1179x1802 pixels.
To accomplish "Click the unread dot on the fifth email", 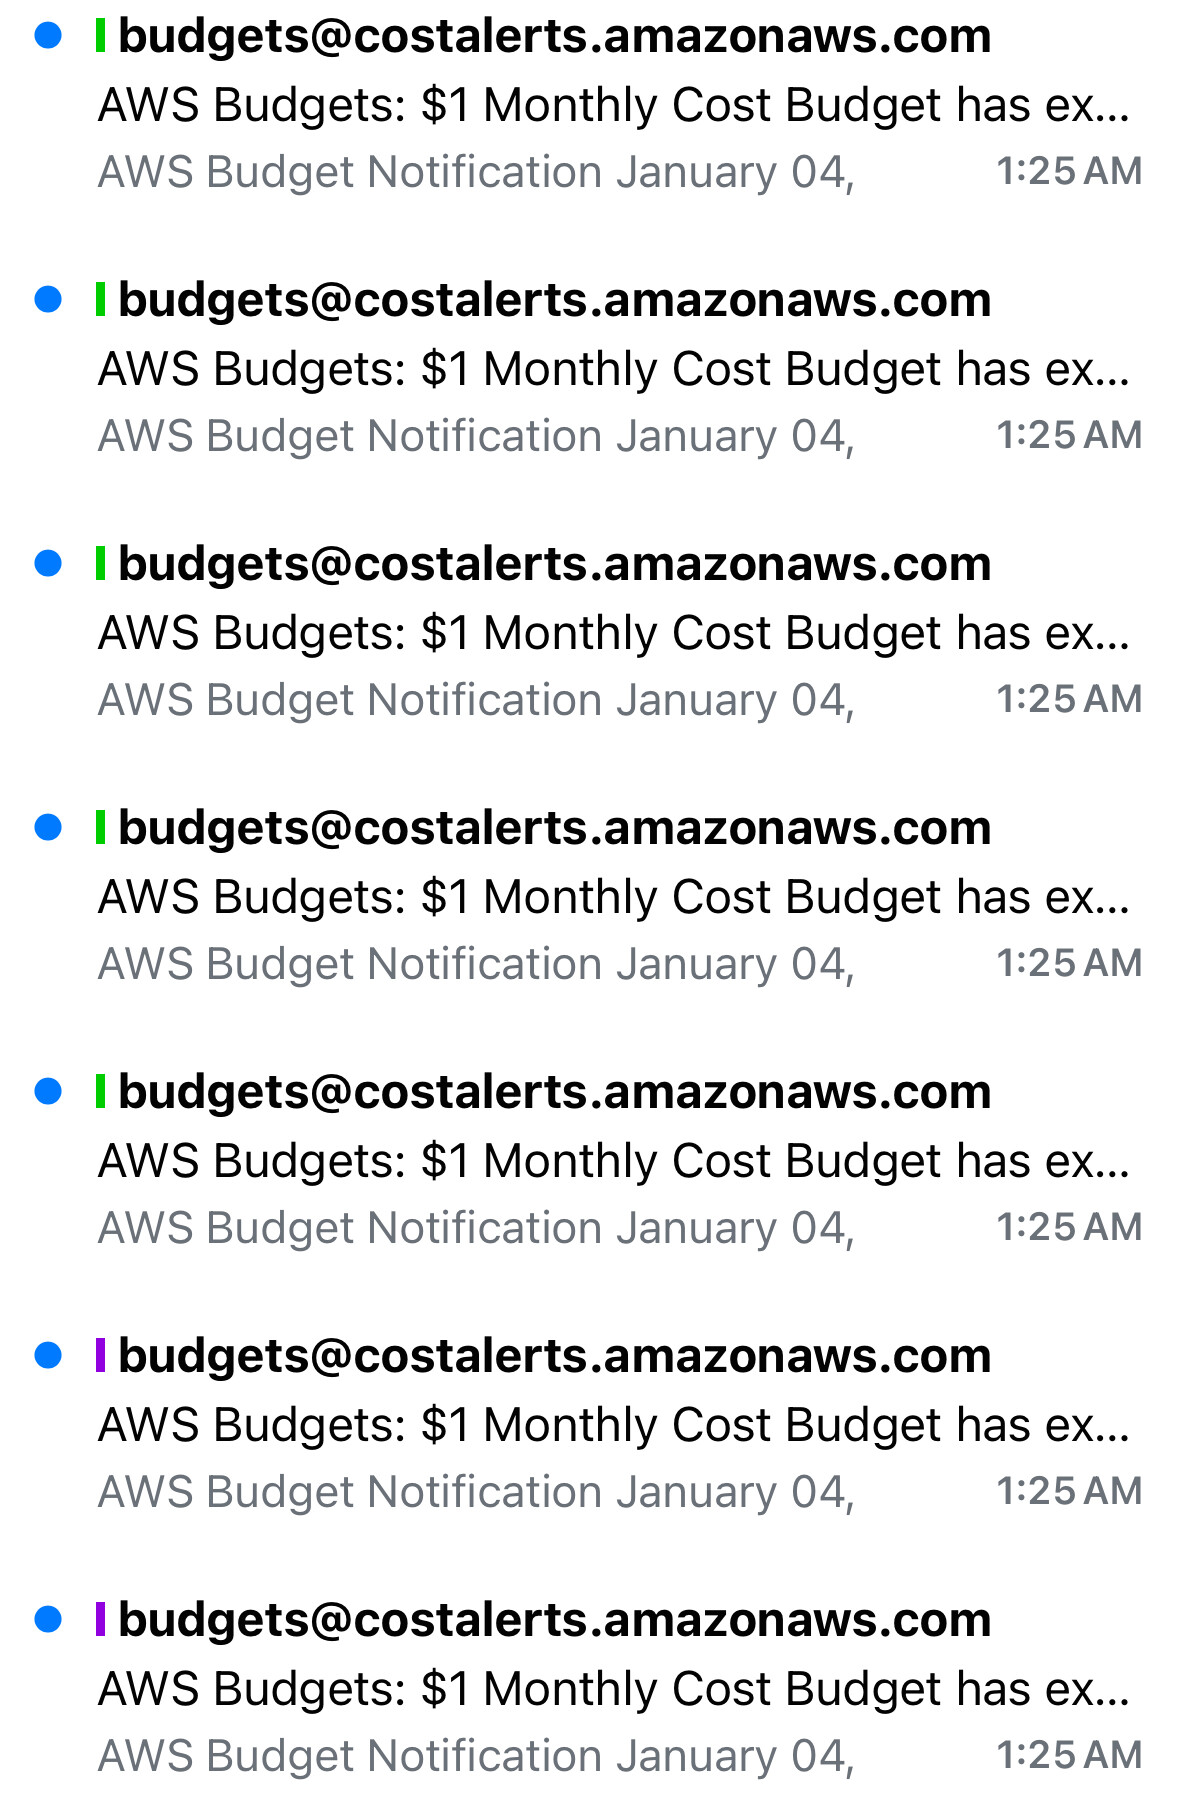I will click(x=48, y=1092).
